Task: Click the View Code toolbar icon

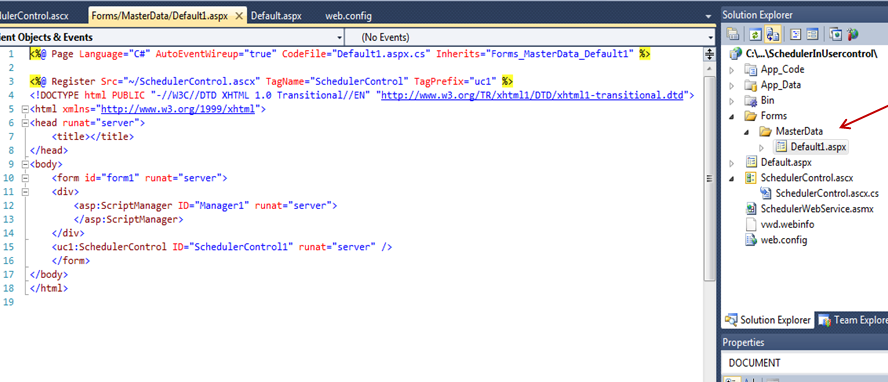Action: coord(795,35)
